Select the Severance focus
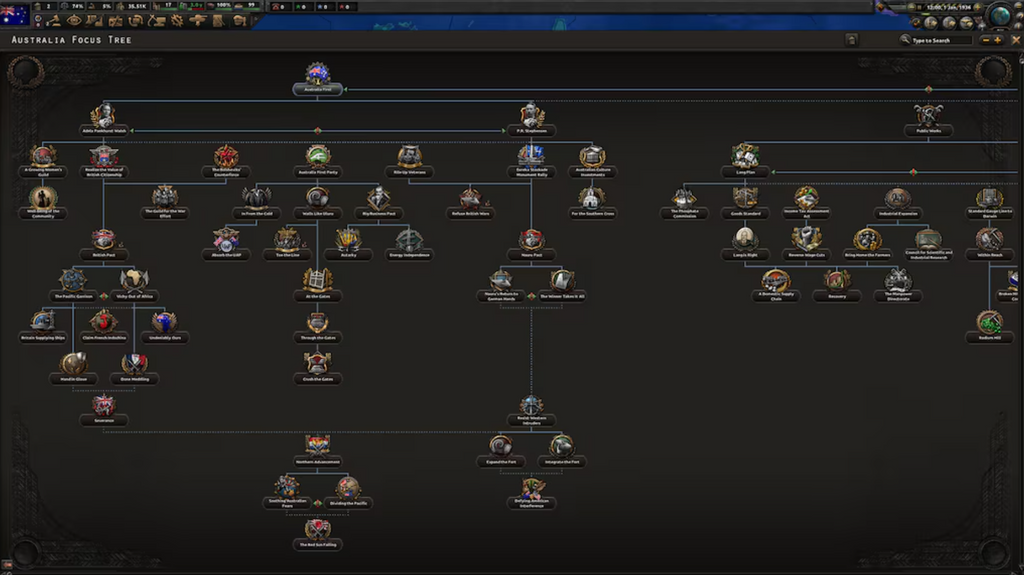Screen dimensions: 1024x575 104,410
